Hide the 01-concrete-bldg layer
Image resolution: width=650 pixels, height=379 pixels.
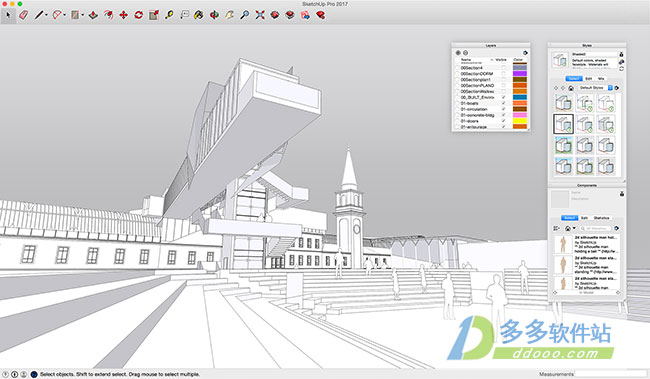503,115
